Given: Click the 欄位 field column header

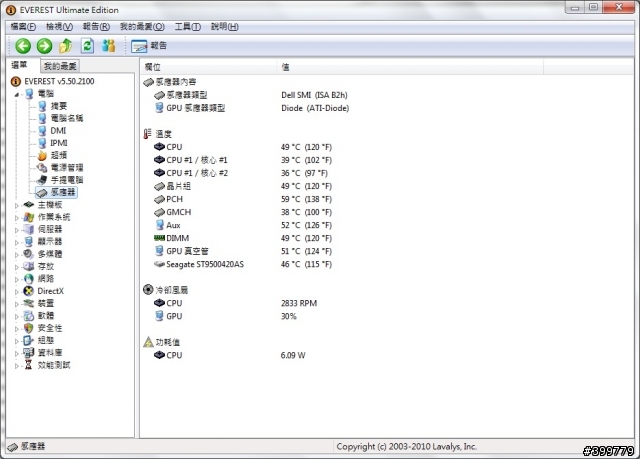Looking at the screenshot, I should pyautogui.click(x=209, y=67).
